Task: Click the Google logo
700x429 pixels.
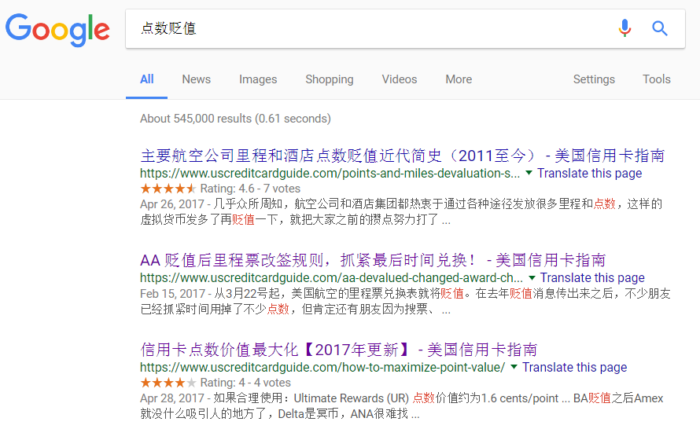Action: click(58, 29)
